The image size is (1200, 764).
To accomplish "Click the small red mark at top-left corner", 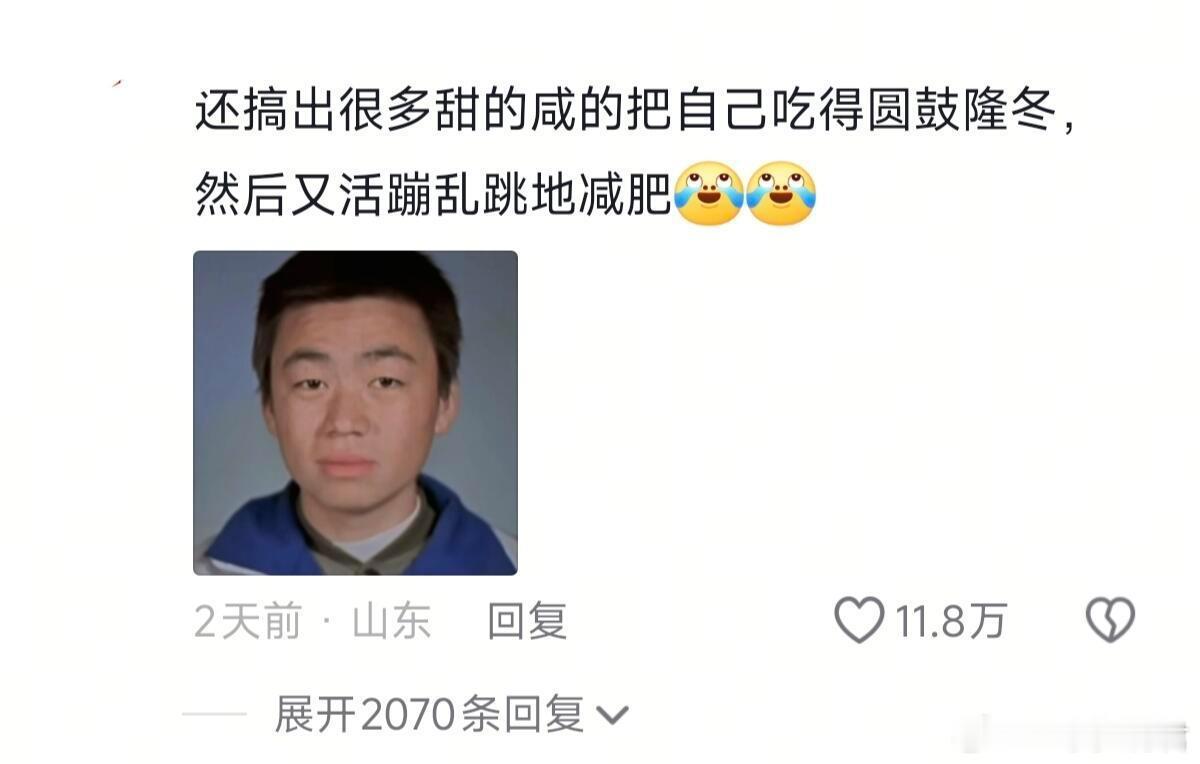I will point(117,84).
